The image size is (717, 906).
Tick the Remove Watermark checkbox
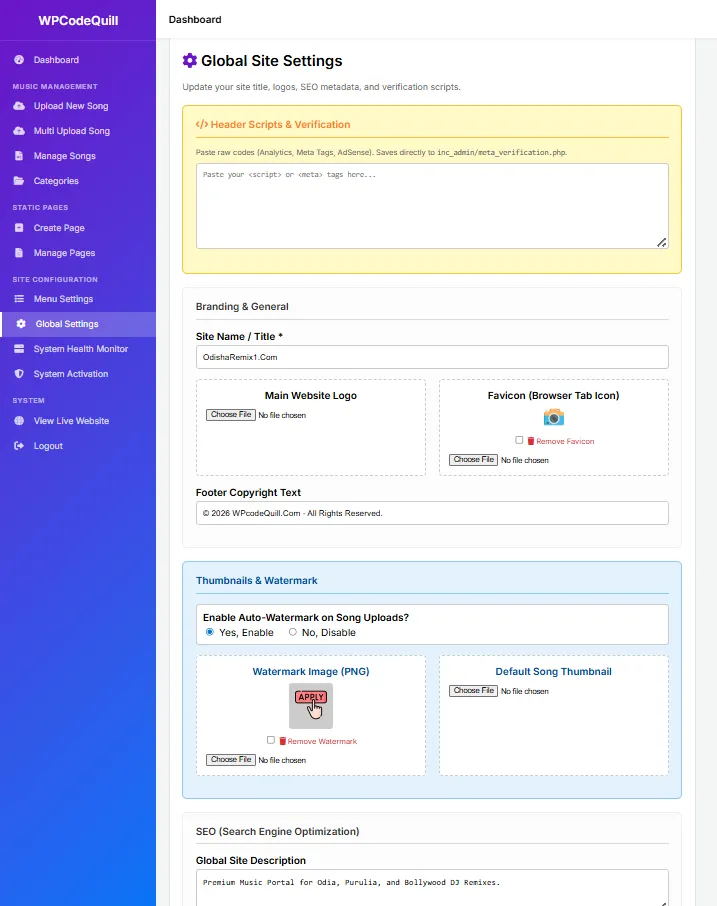click(x=271, y=740)
